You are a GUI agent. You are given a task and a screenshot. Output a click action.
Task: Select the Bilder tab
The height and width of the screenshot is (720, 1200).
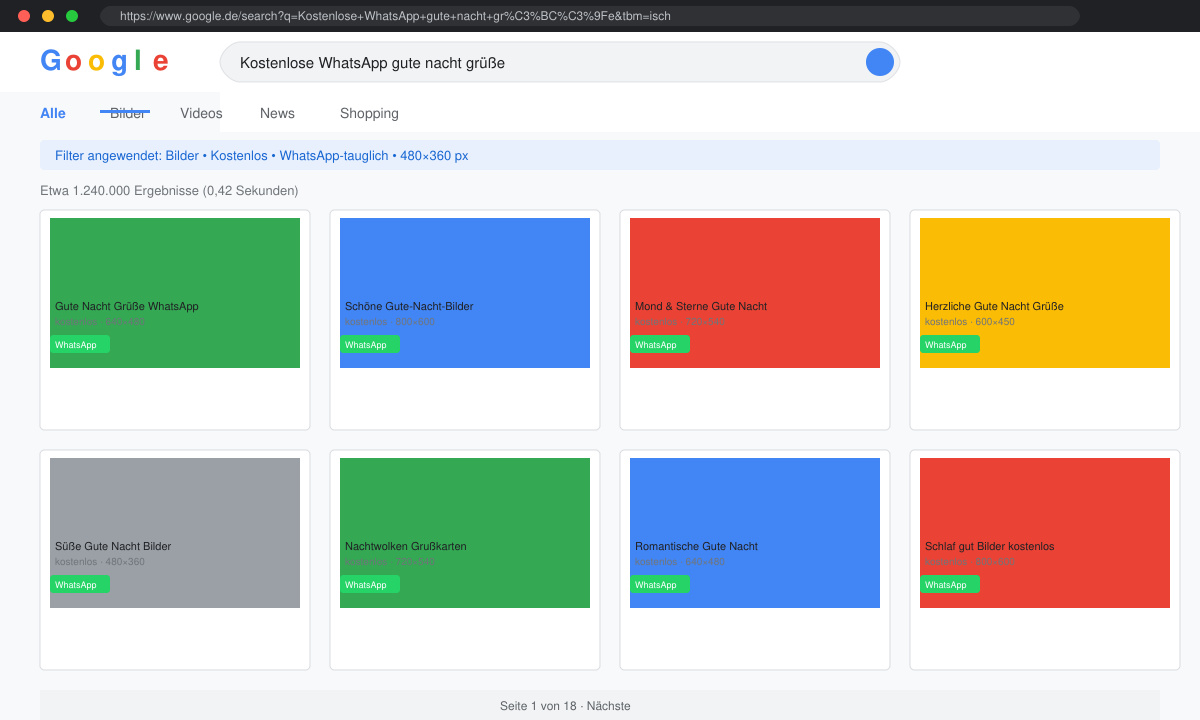128,113
